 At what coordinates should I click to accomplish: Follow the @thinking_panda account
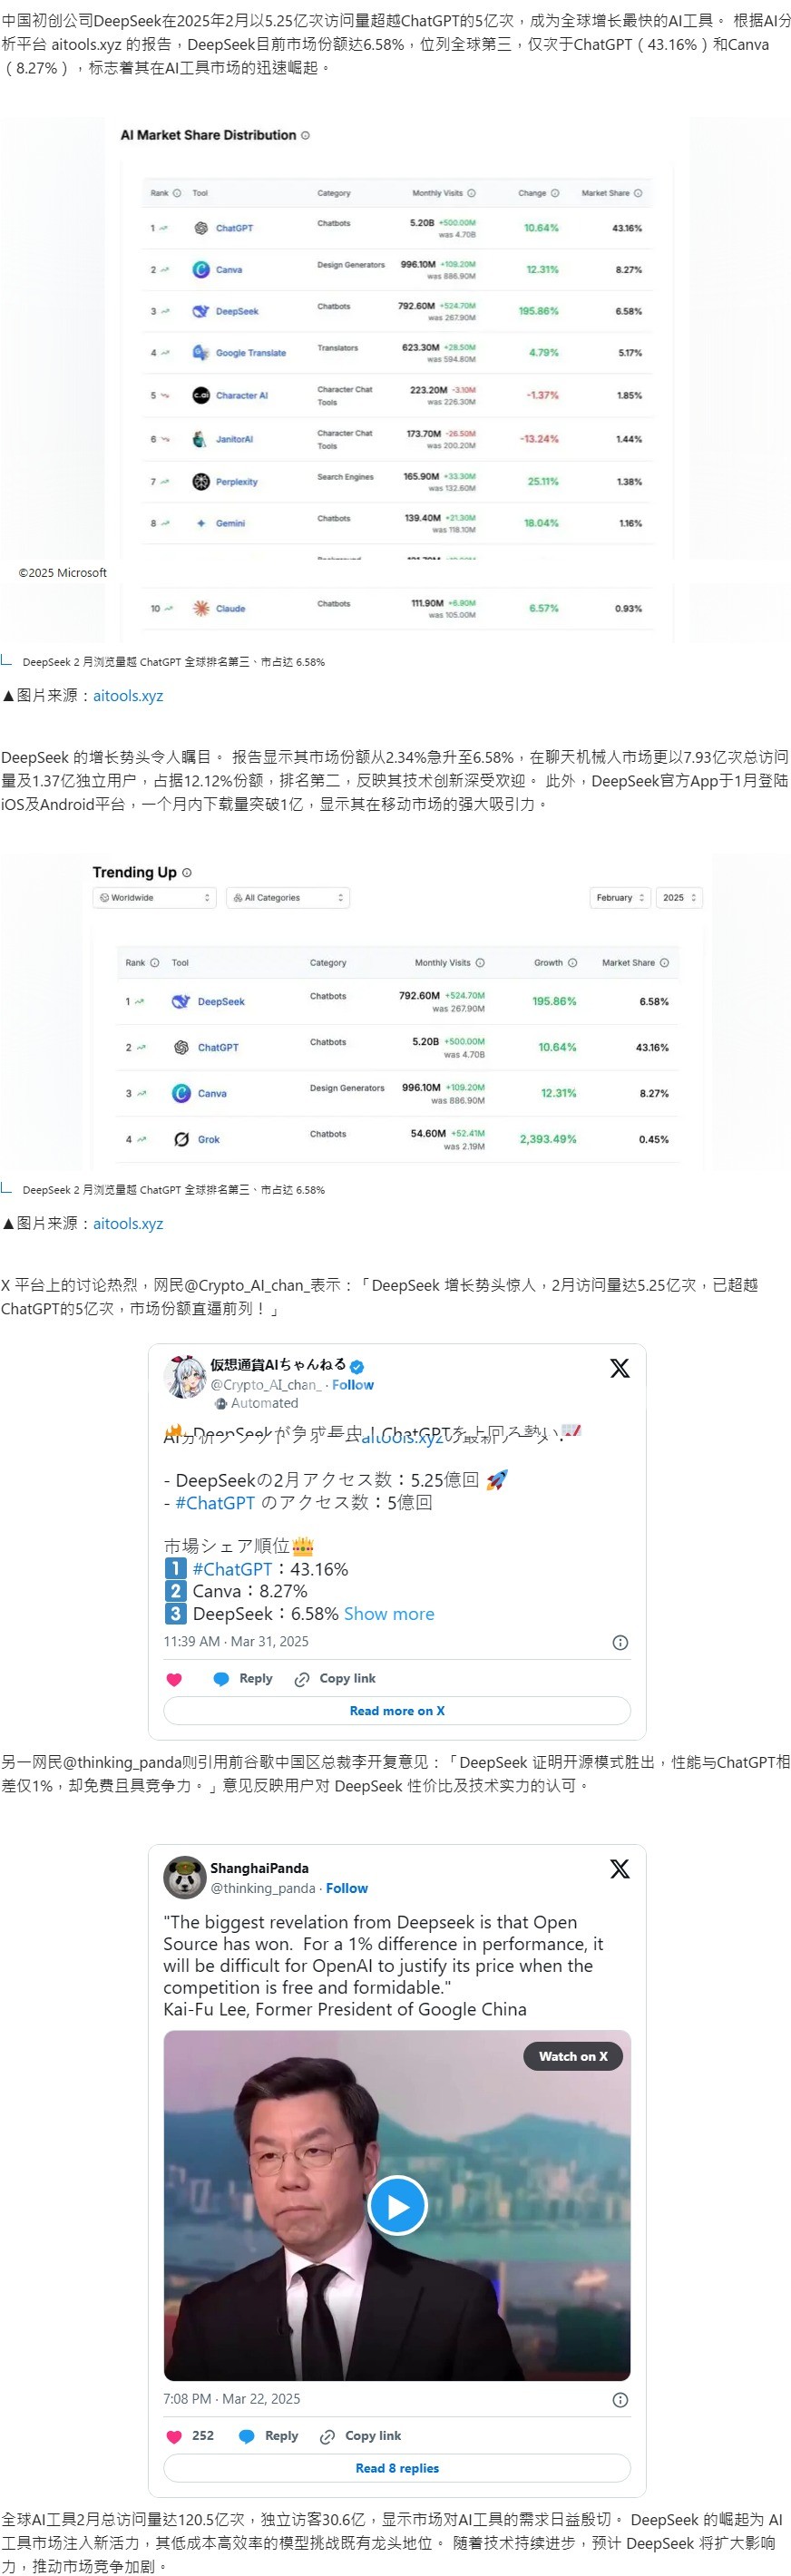347,1888
